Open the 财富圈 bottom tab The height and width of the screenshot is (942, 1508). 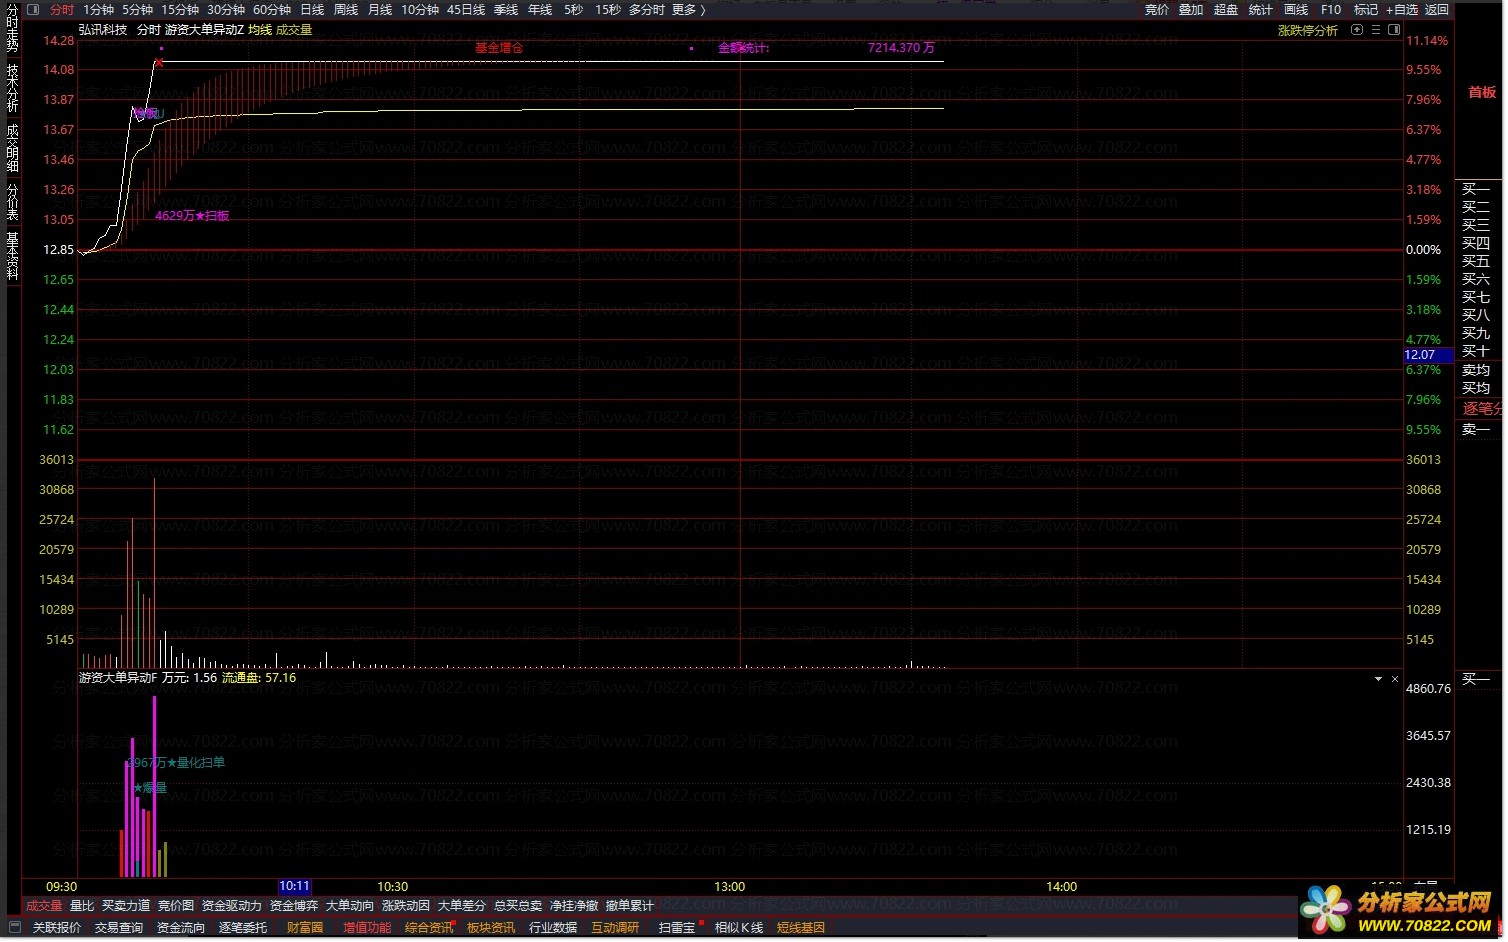point(305,928)
